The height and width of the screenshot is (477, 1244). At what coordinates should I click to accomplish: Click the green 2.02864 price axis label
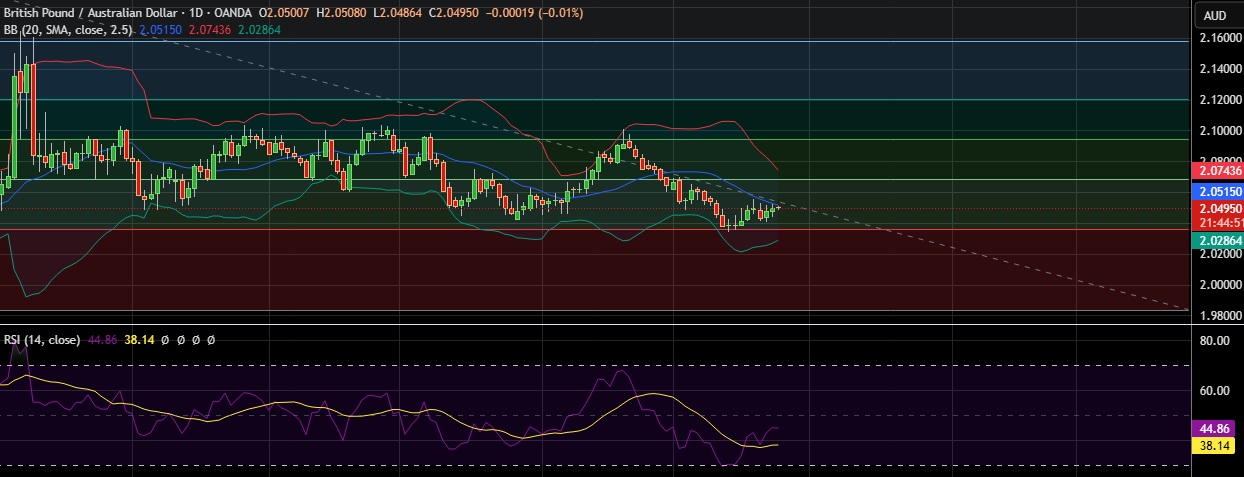point(1219,241)
